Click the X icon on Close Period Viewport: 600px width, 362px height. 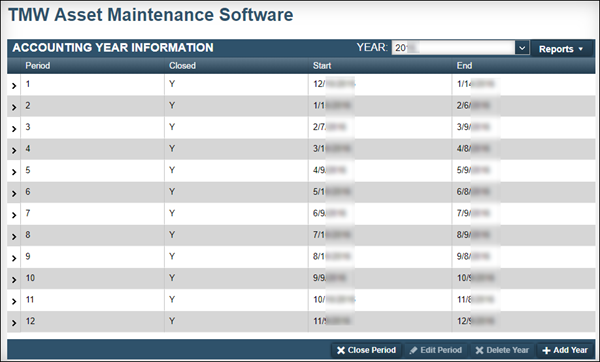pyautogui.click(x=341, y=350)
